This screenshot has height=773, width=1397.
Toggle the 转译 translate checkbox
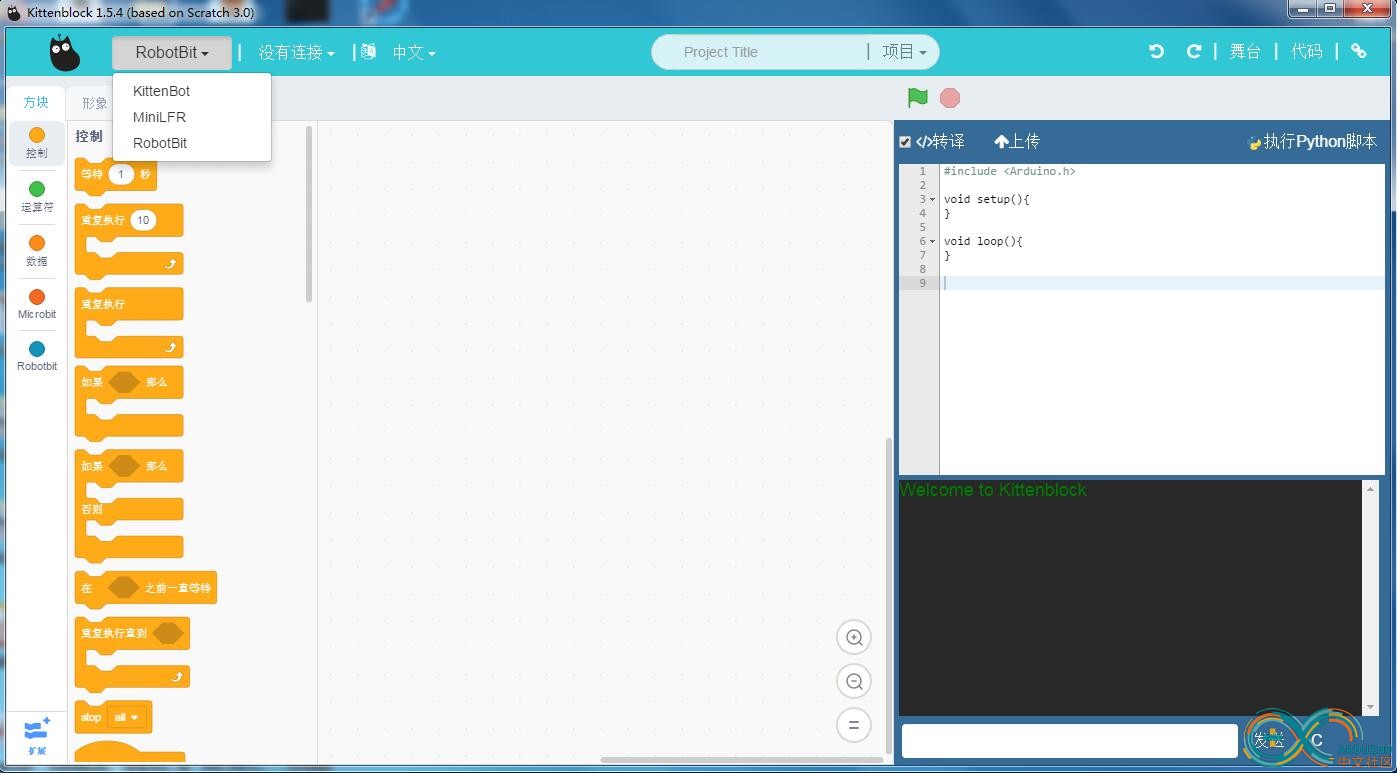[x=905, y=142]
